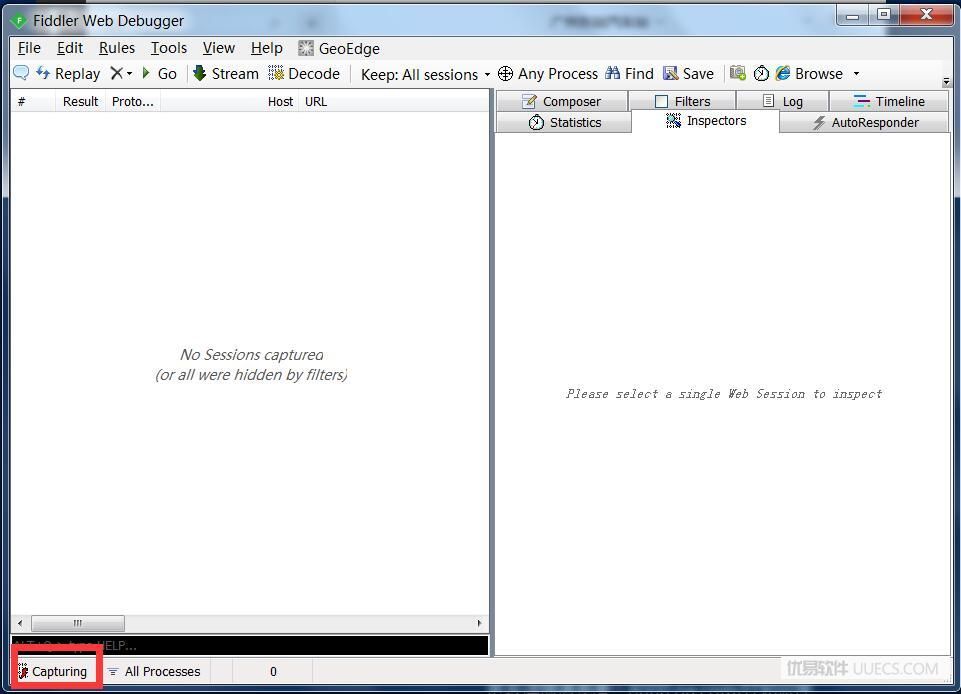Switch to the Timeline tab
This screenshot has width=961, height=694.
889,101
